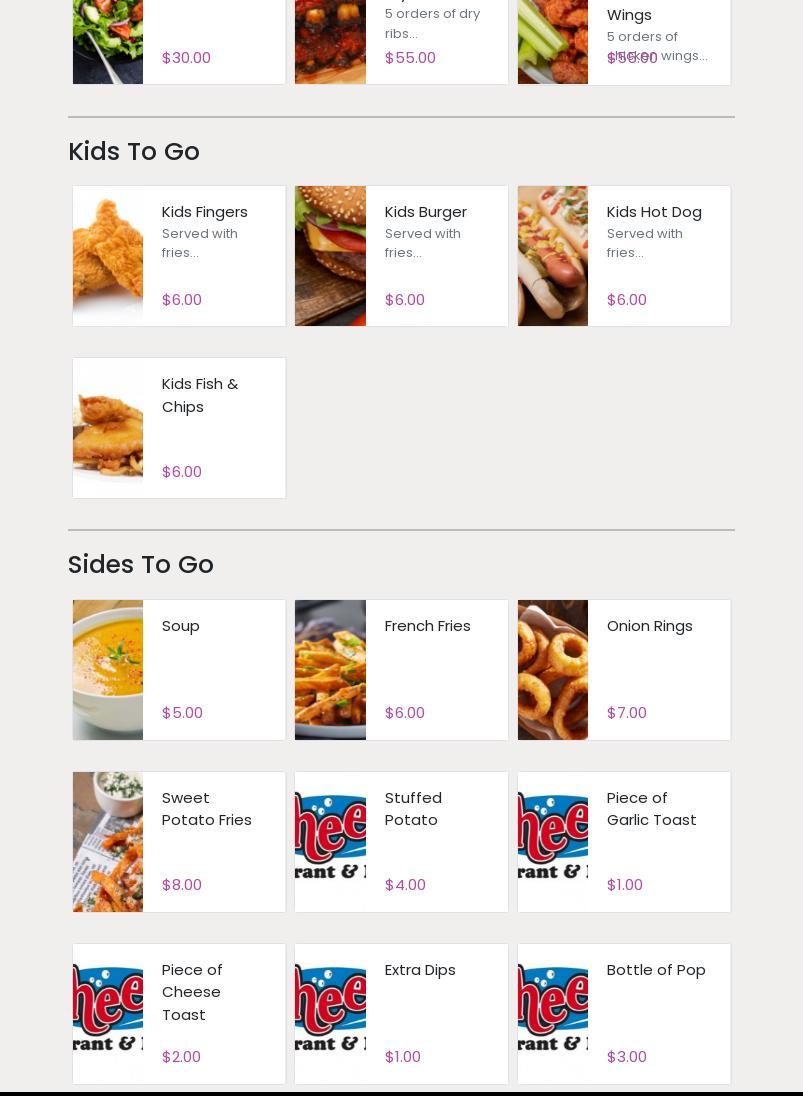Viewport: 803px width, 1096px height.
Task: Click the $8.00 Sweet Potato Fries price
Action: click(x=182, y=885)
